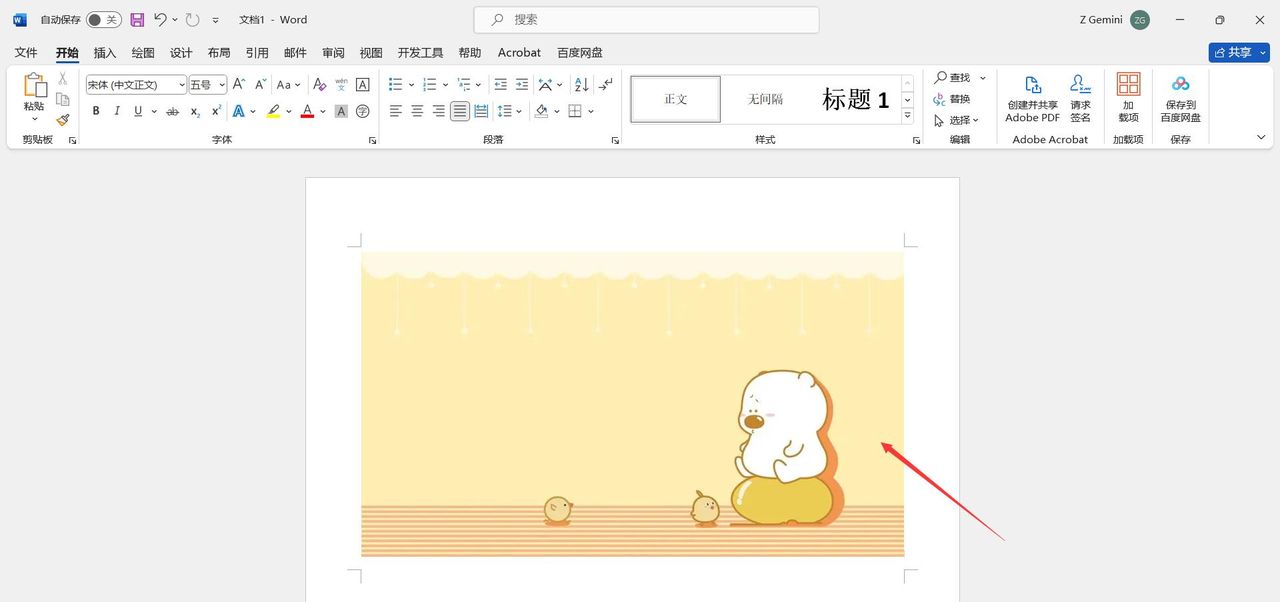Clear all formatting with eraser-A icon

(320, 85)
